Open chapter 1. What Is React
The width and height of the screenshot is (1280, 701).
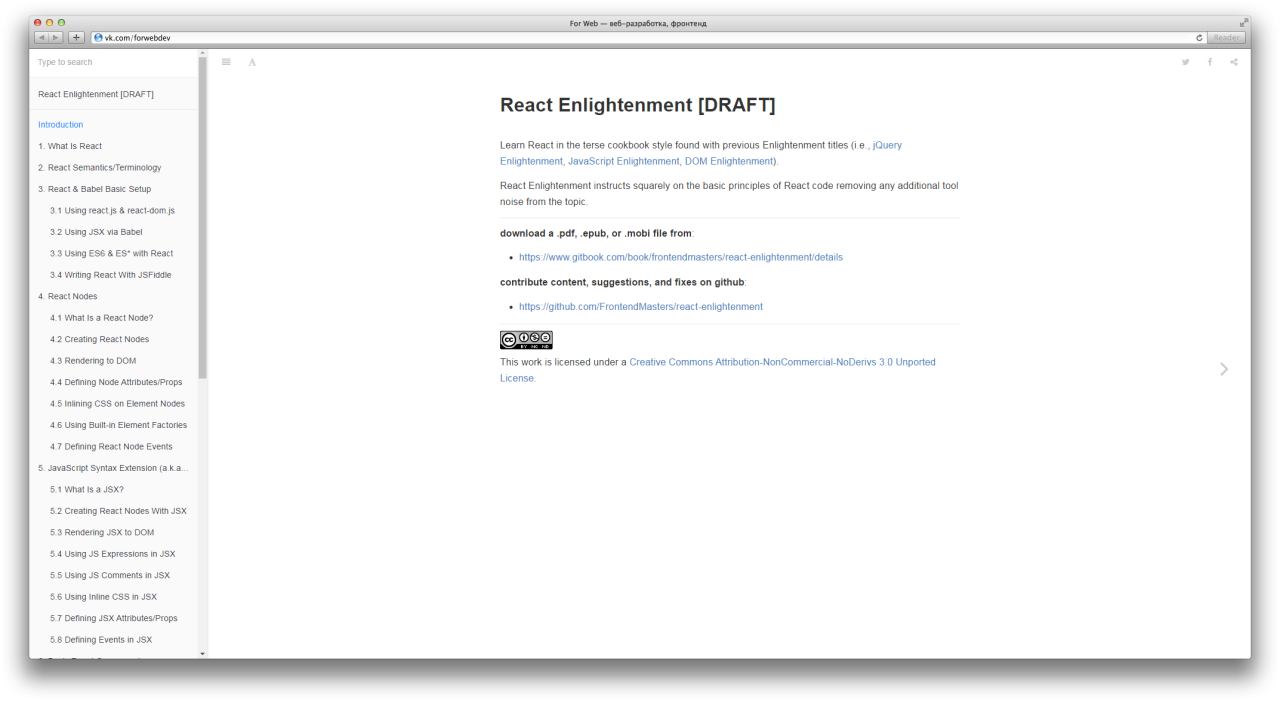pyautogui.click(x=70, y=146)
